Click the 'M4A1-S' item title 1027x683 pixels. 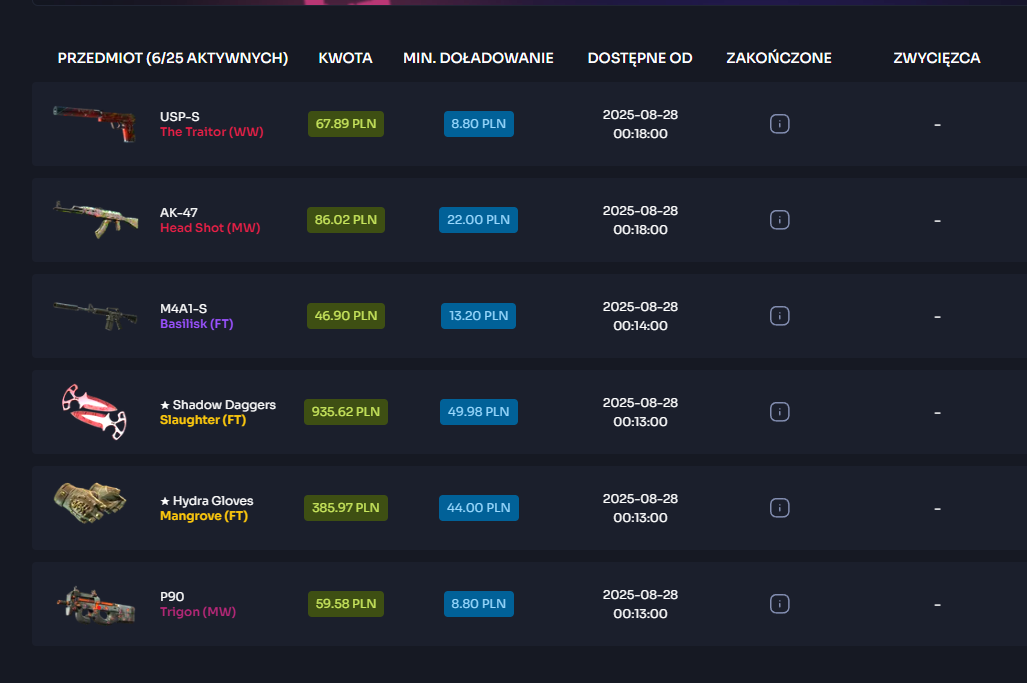tap(183, 308)
